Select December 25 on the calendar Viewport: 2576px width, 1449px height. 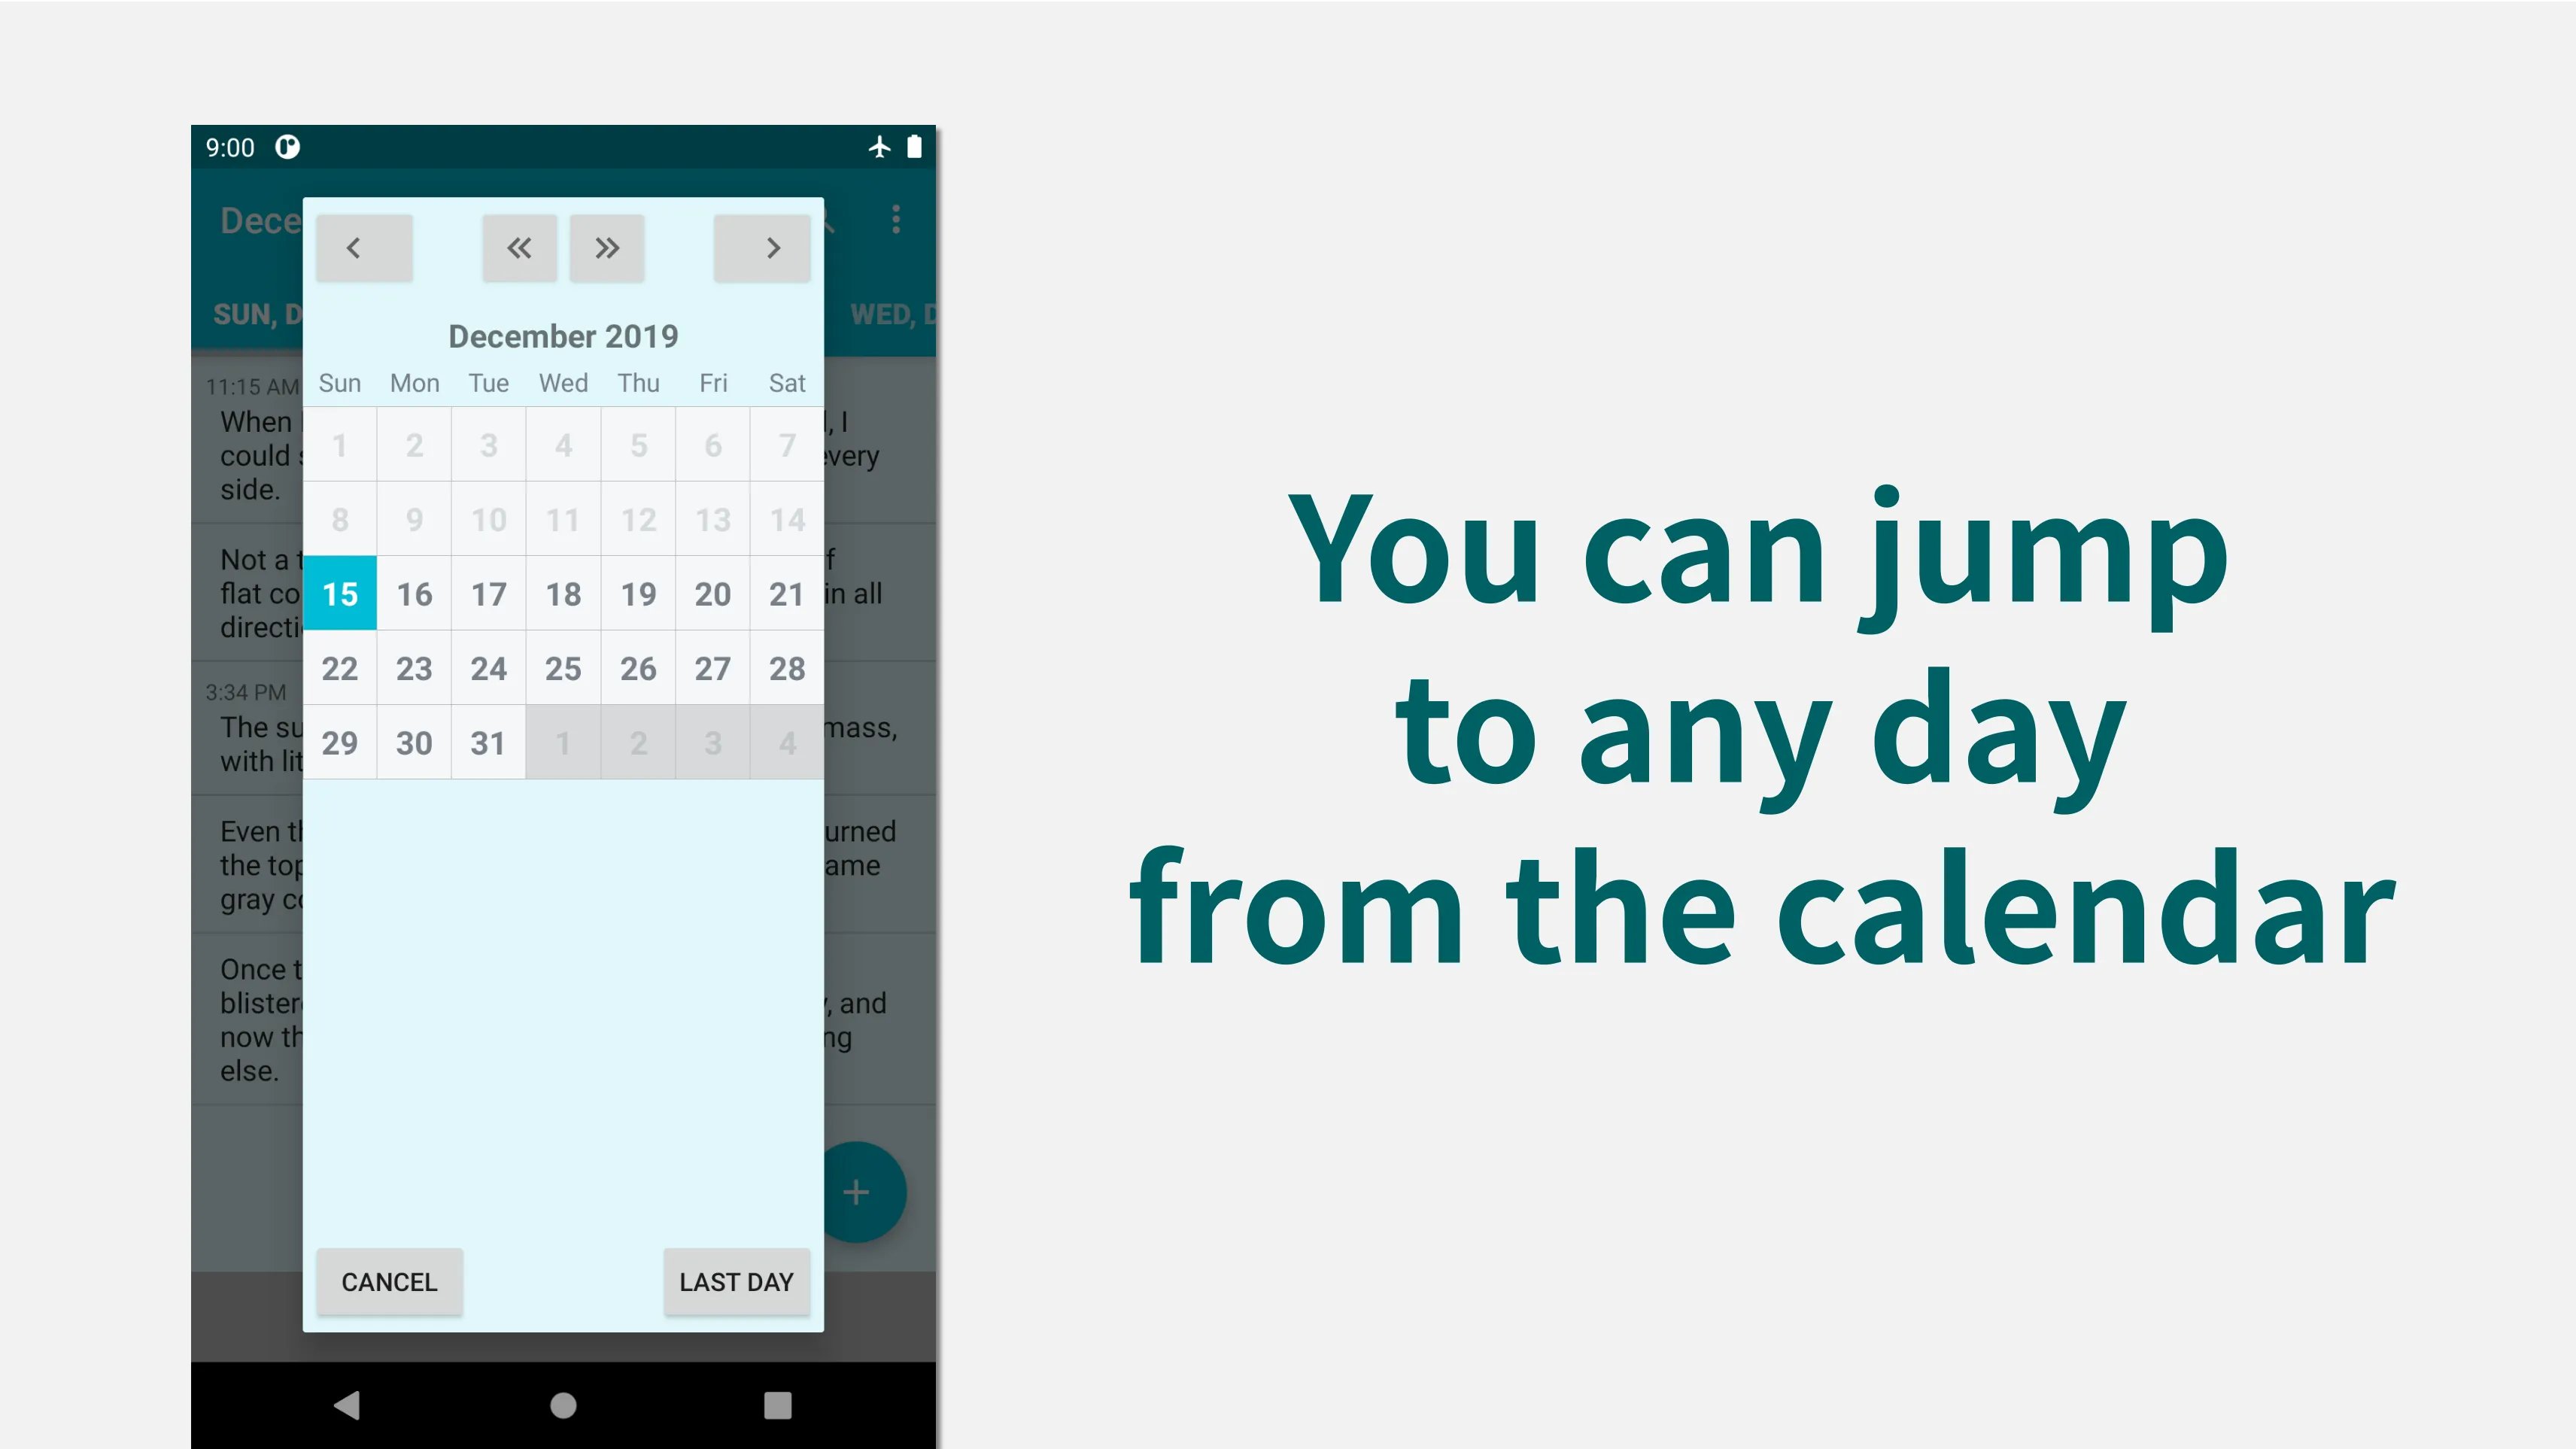tap(563, 667)
